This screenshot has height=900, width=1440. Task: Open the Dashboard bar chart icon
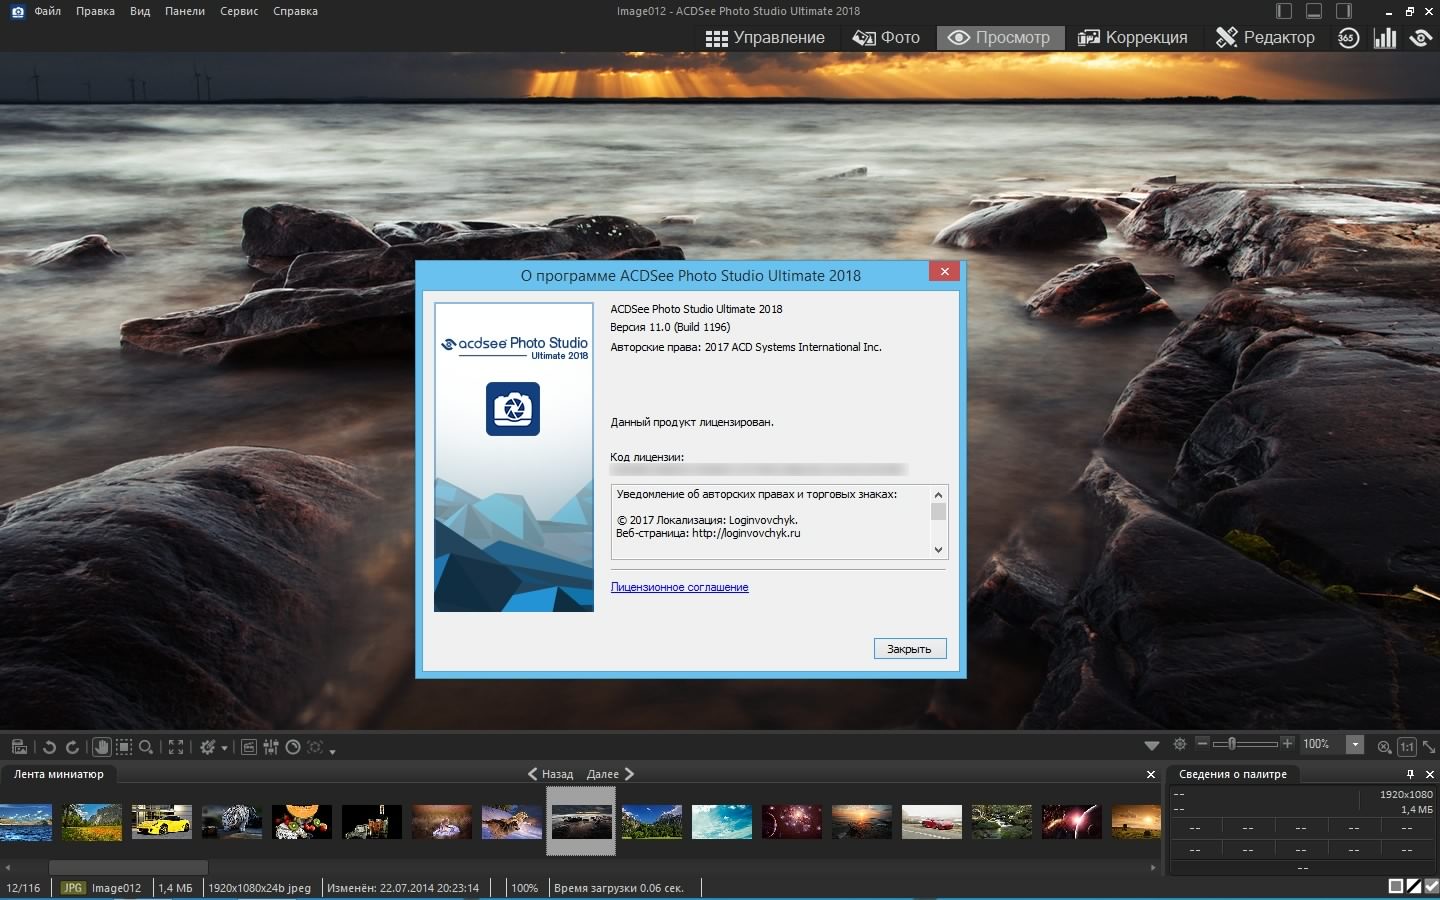point(1385,38)
